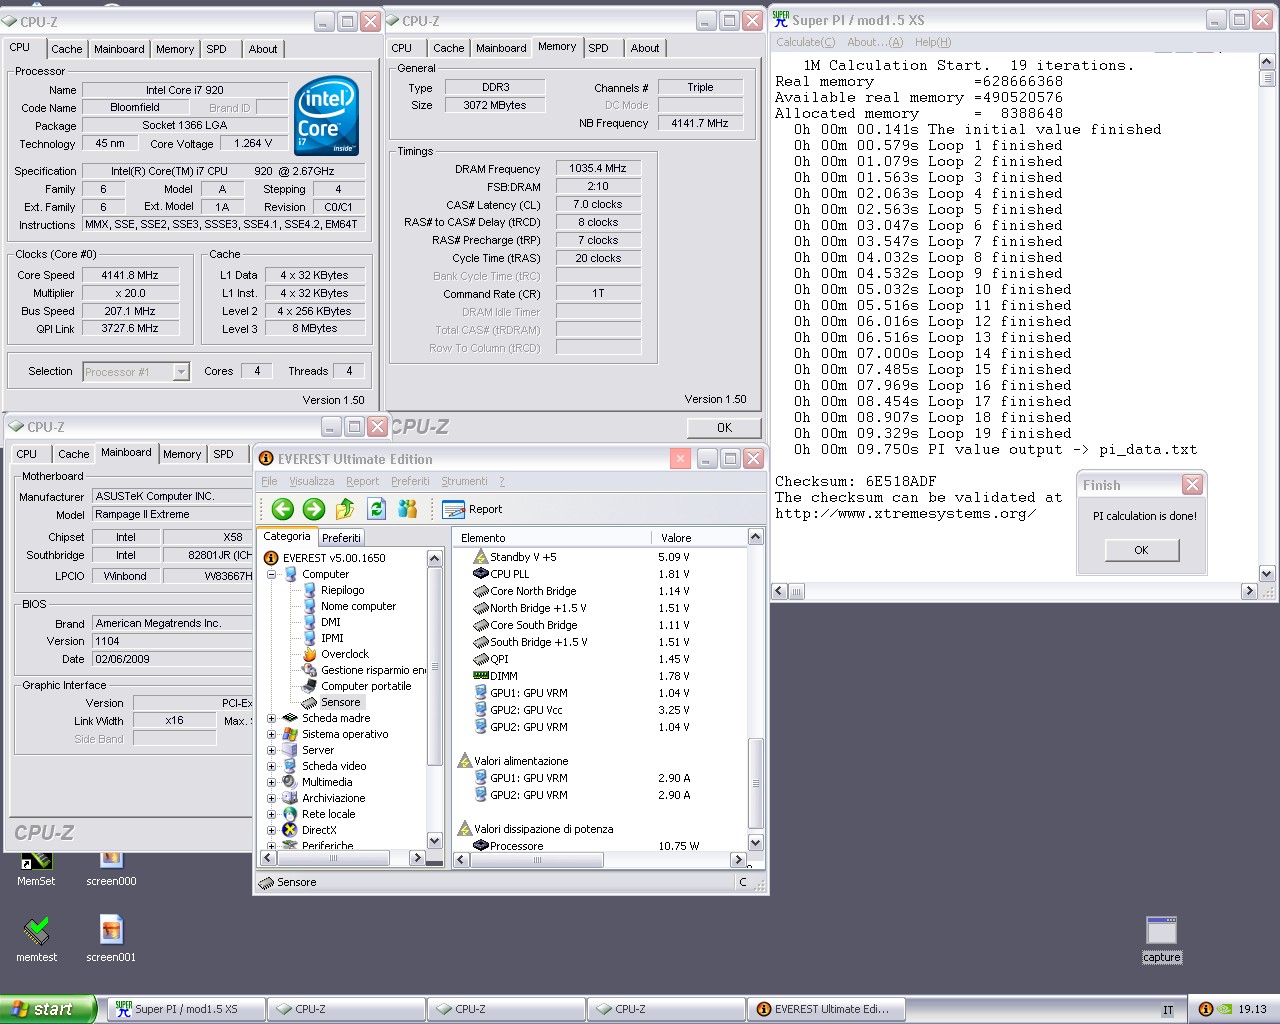Select the QPI voltage row
1280x1024 pixels.
(599, 659)
